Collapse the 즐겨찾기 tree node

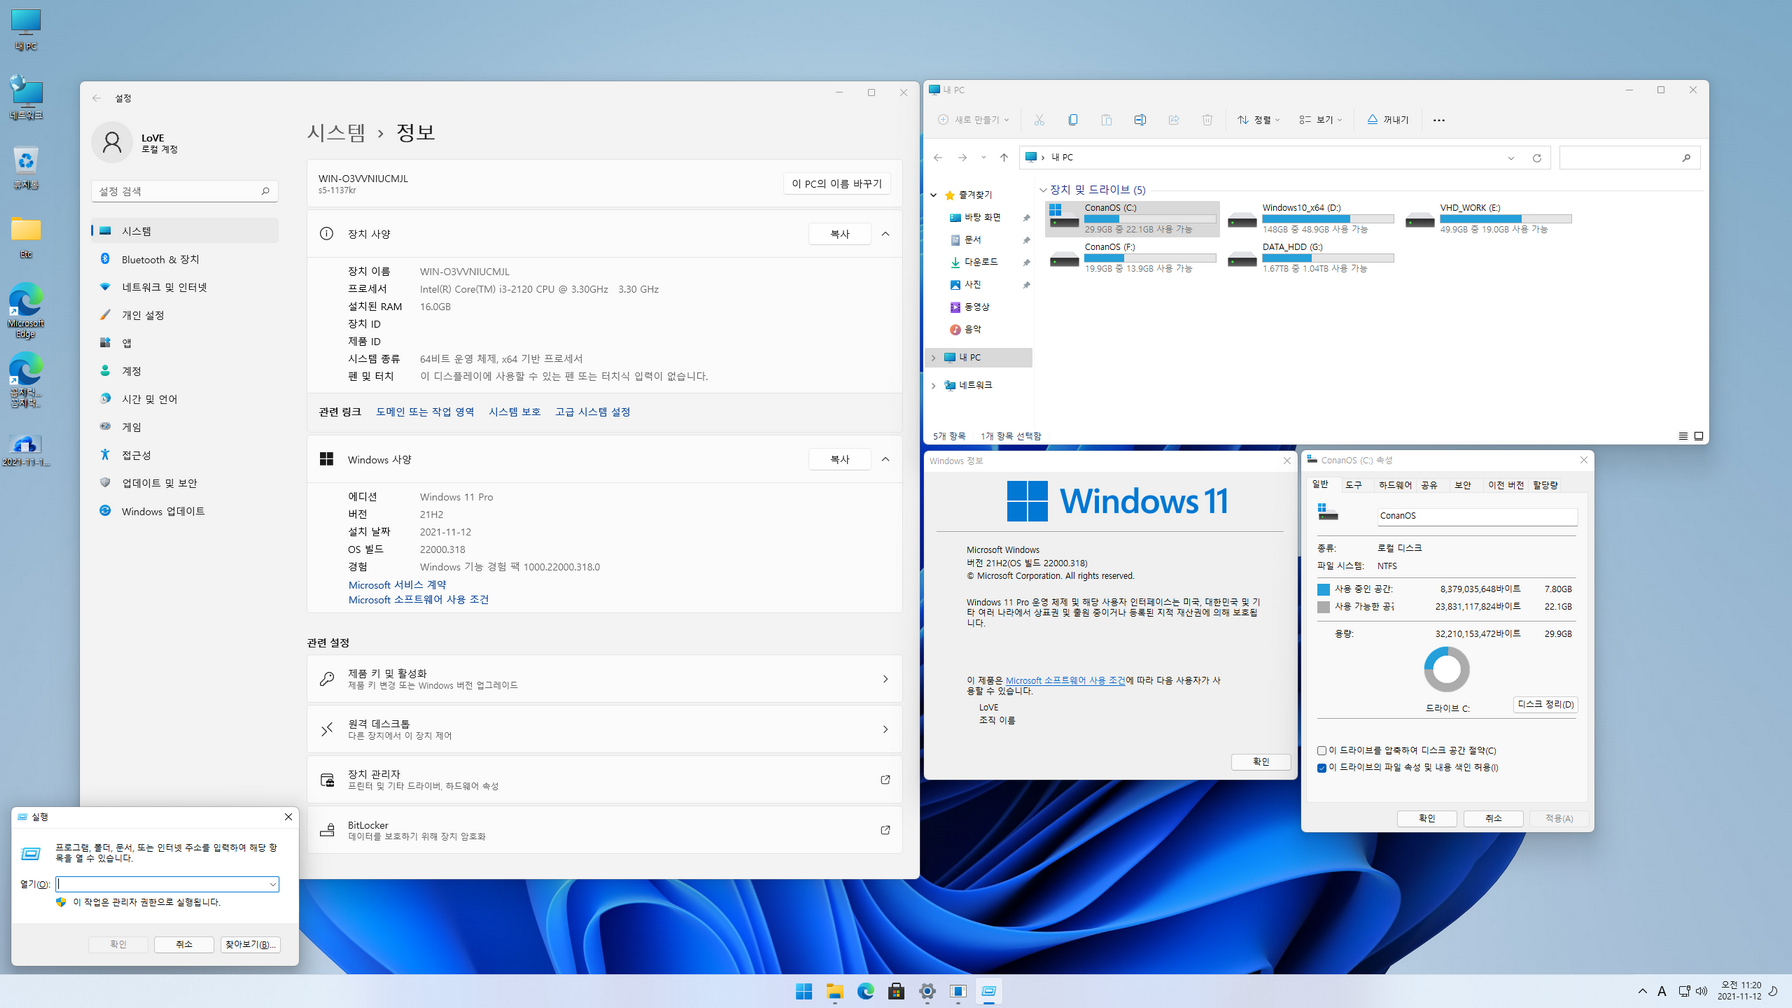click(x=934, y=195)
